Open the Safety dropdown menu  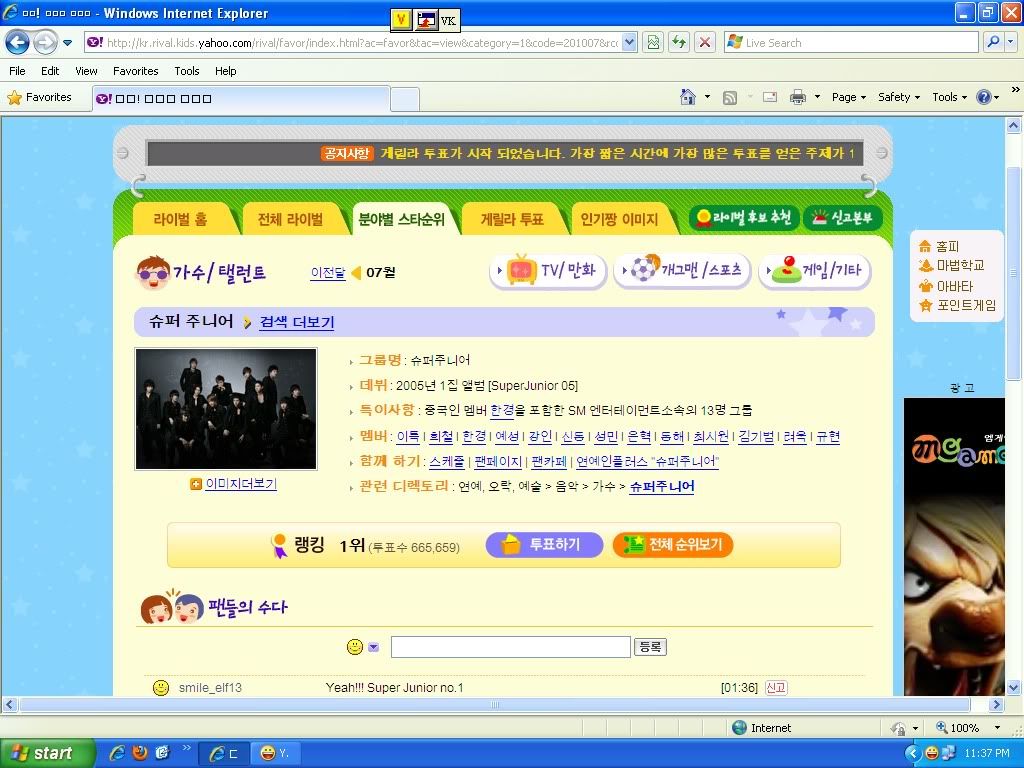[899, 97]
